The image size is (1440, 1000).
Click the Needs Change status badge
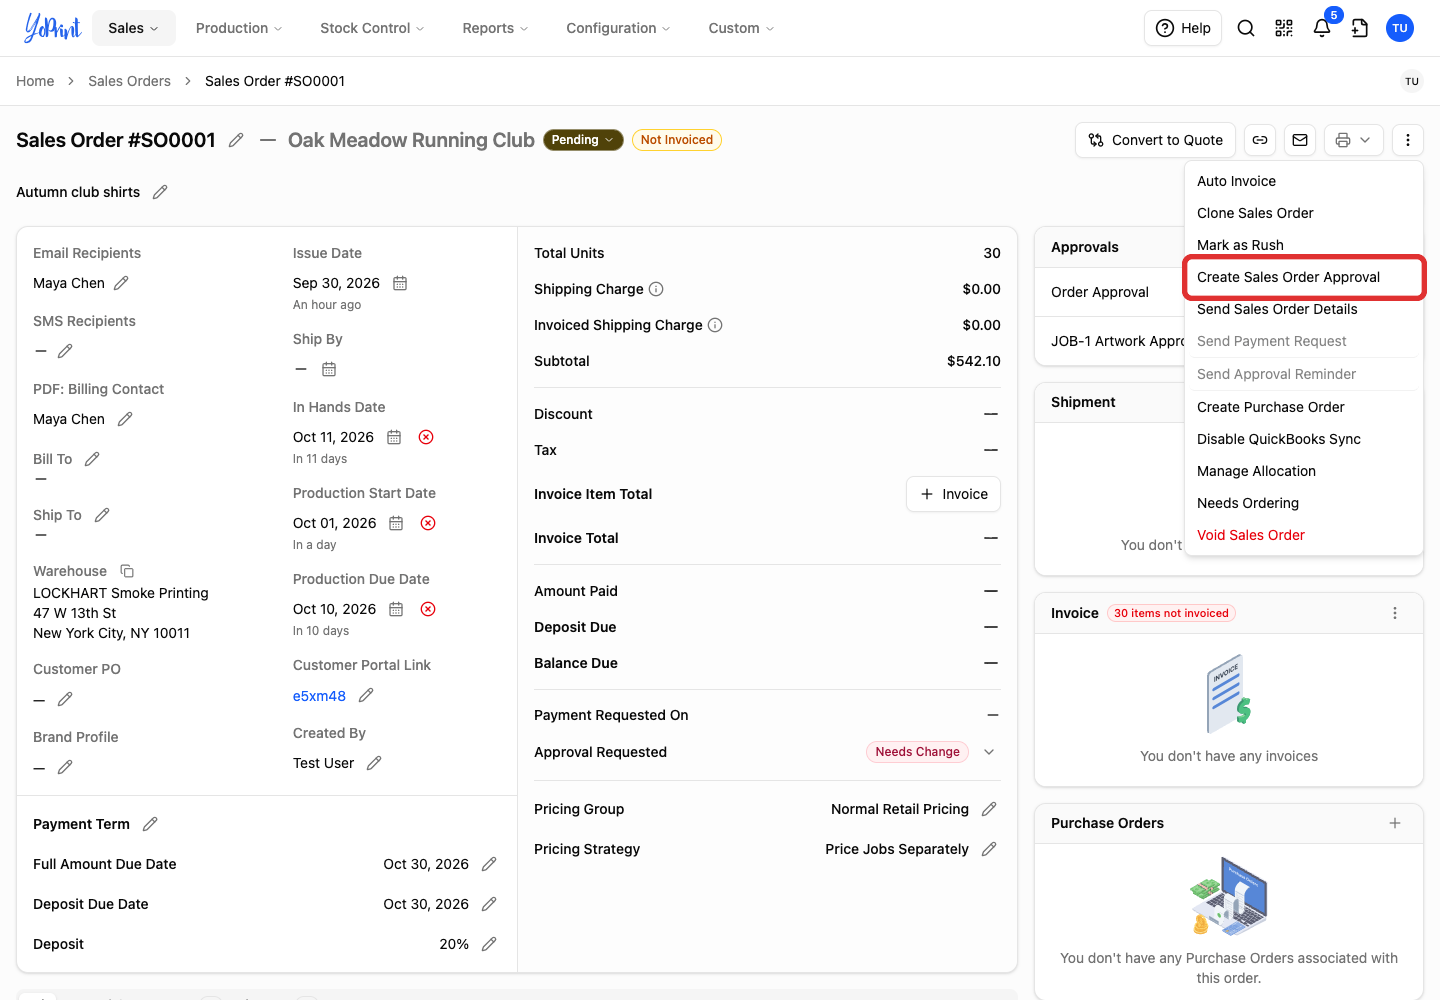917,752
